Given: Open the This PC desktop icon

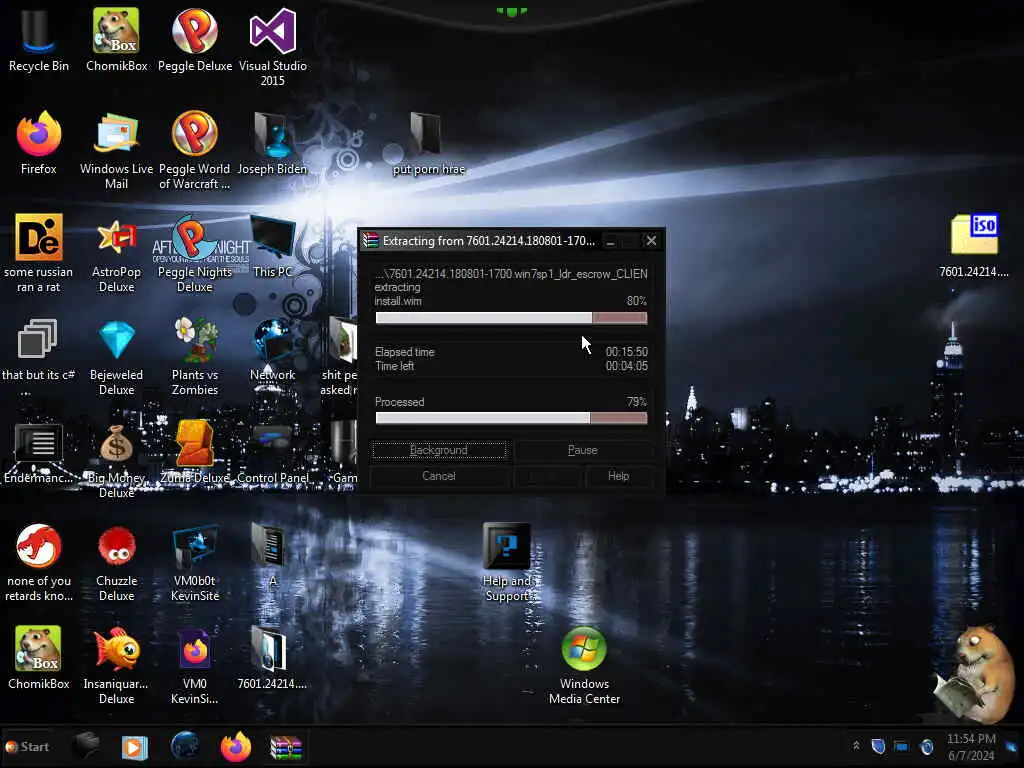Looking at the screenshot, I should pos(272,246).
